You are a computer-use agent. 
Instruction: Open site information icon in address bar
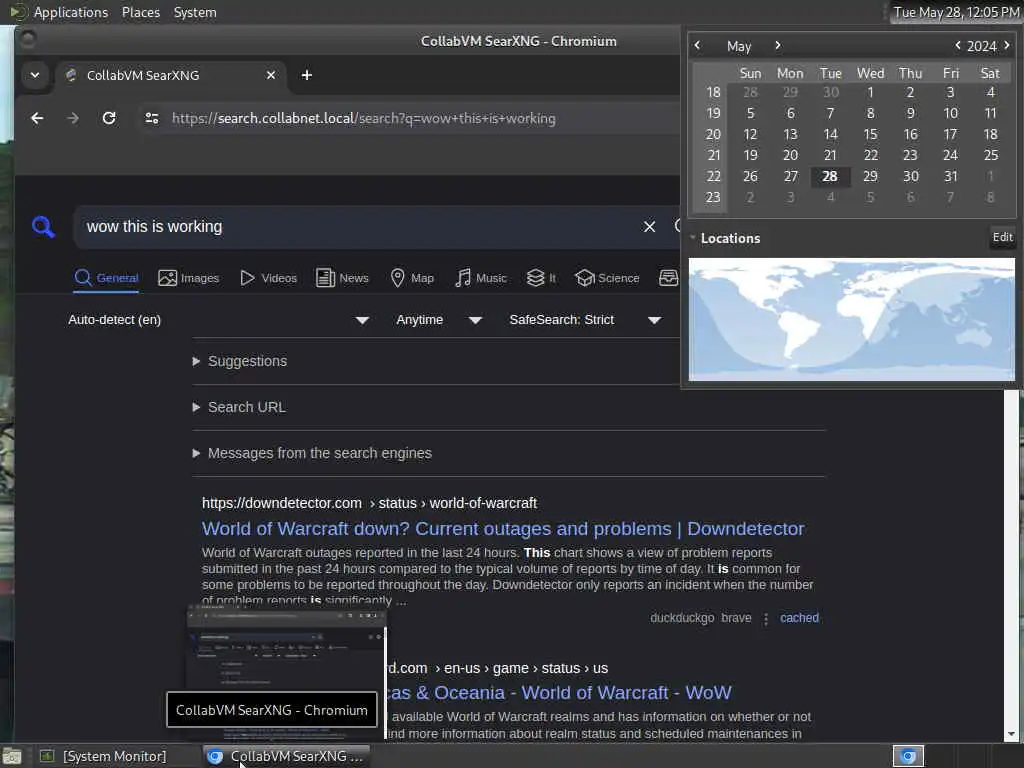152,118
